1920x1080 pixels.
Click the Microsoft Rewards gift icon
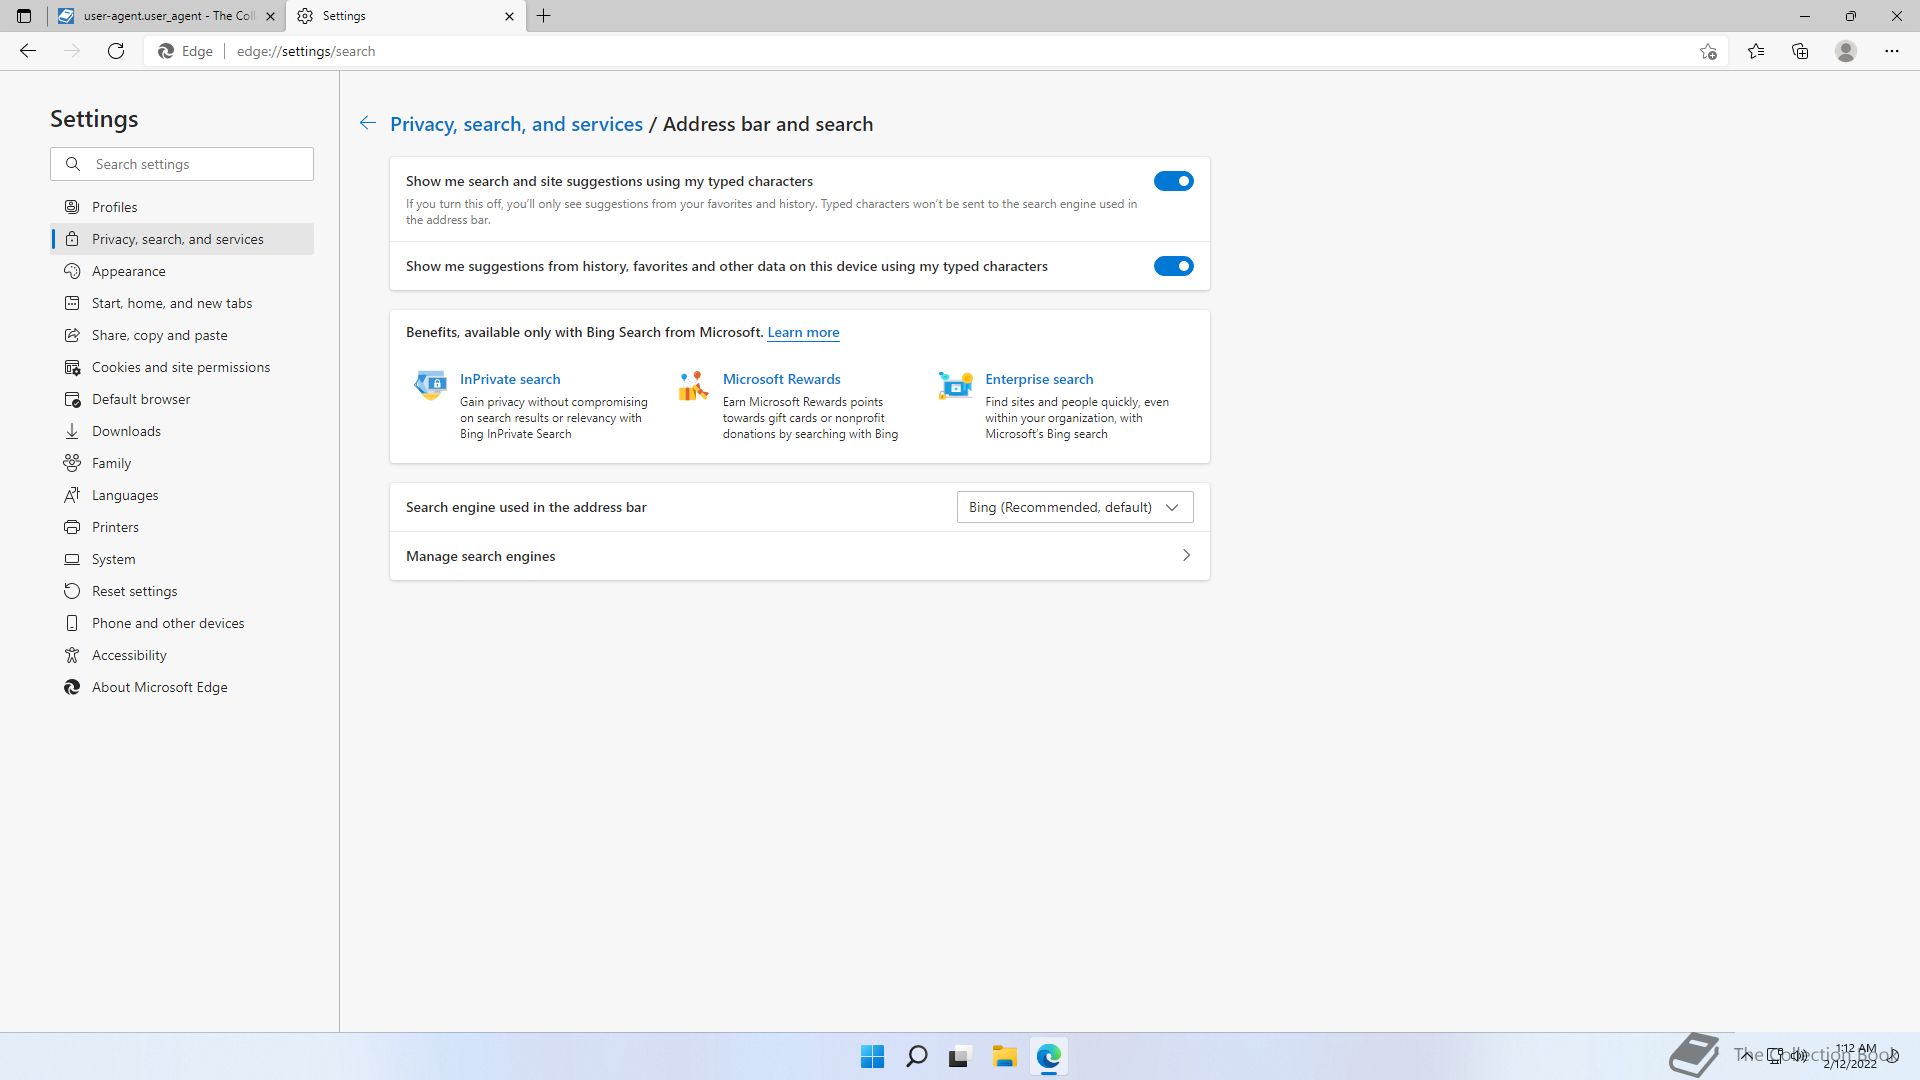pyautogui.click(x=693, y=385)
